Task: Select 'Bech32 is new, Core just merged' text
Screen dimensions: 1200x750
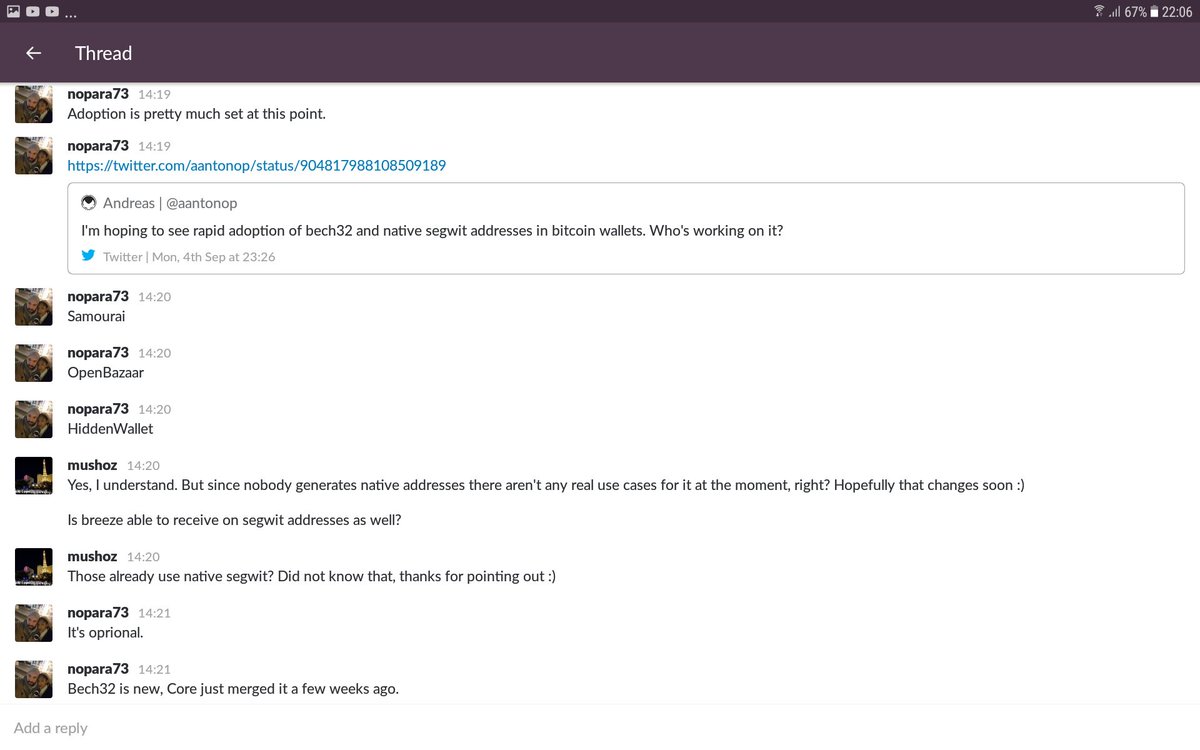Action: pyautogui.click(x=233, y=688)
